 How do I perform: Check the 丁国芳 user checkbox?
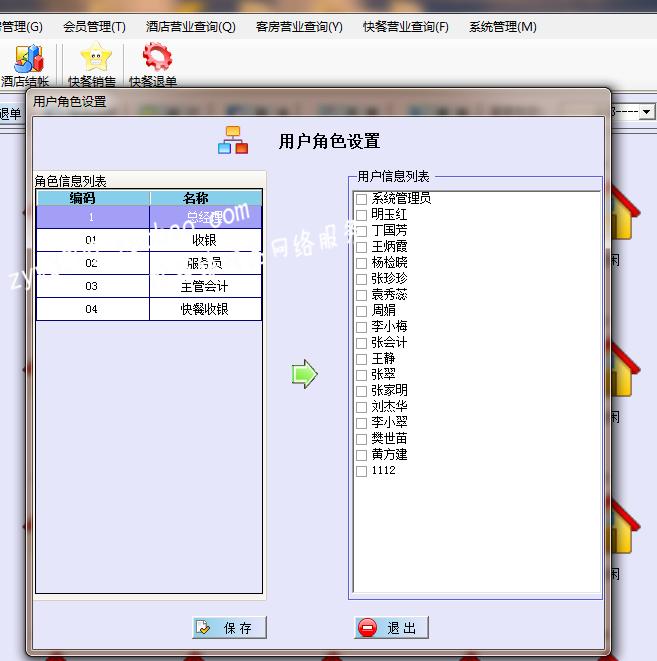coord(361,231)
